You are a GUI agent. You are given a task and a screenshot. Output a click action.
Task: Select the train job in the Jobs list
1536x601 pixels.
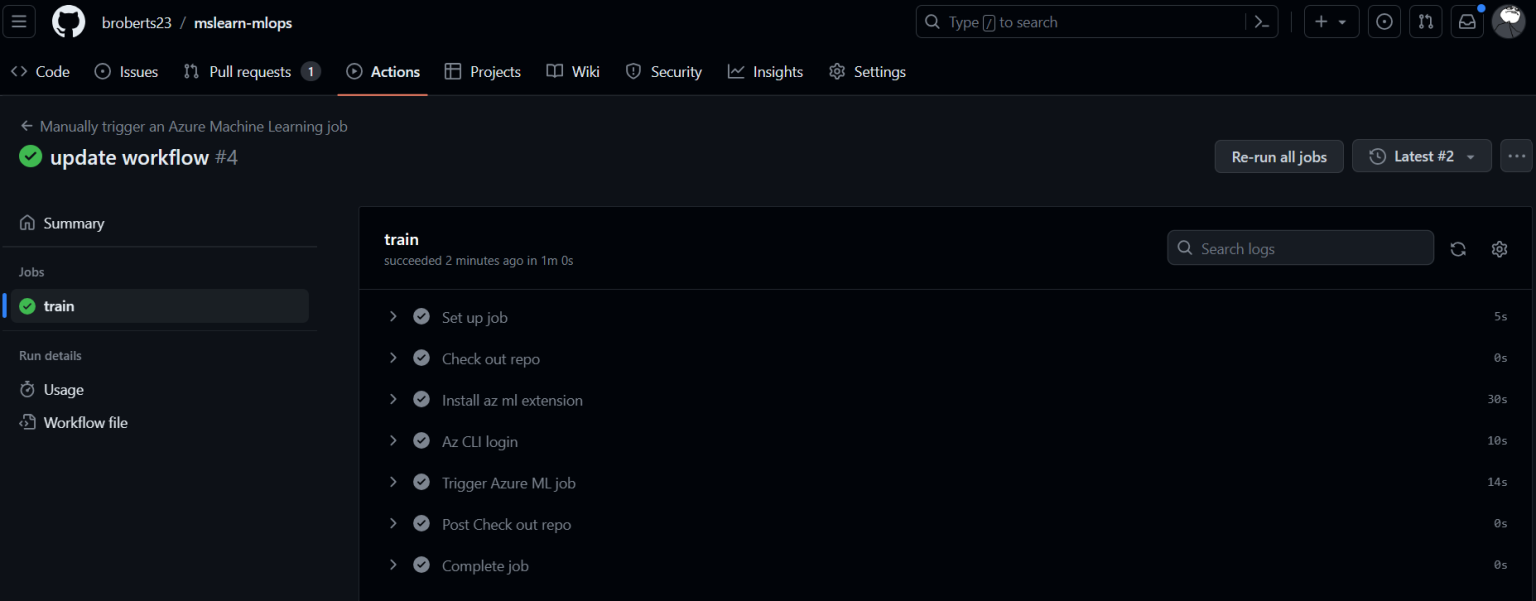pos(58,306)
